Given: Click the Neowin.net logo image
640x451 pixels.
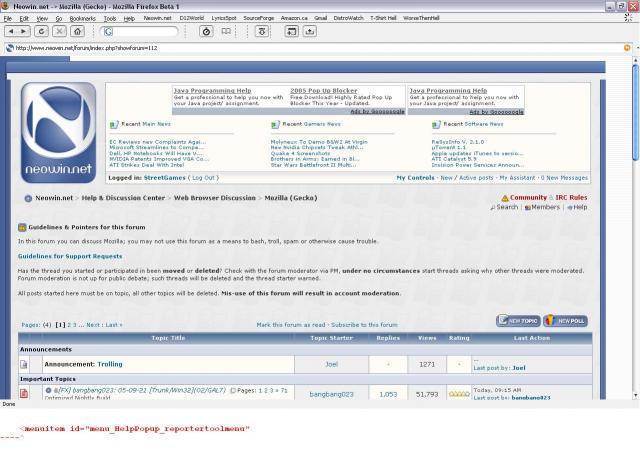Looking at the screenshot, I should [58, 133].
